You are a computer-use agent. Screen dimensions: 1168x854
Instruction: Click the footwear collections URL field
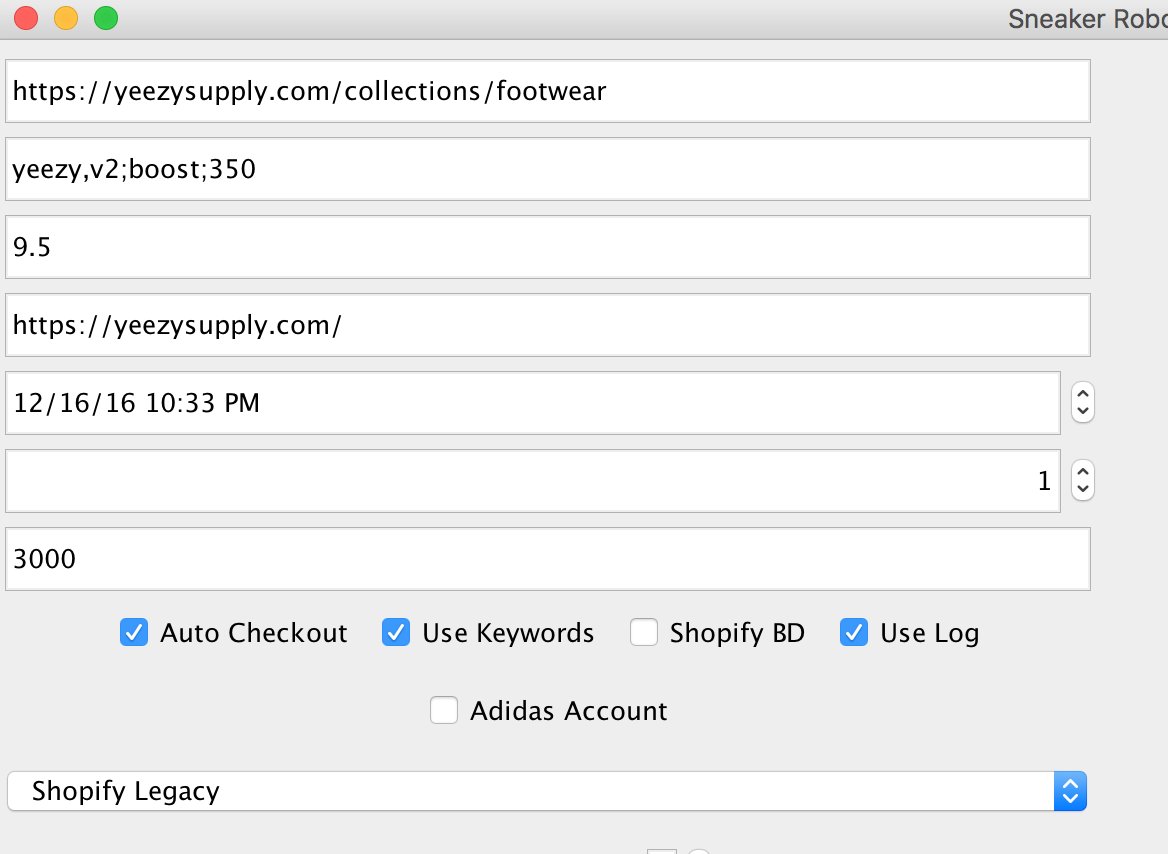(x=548, y=91)
